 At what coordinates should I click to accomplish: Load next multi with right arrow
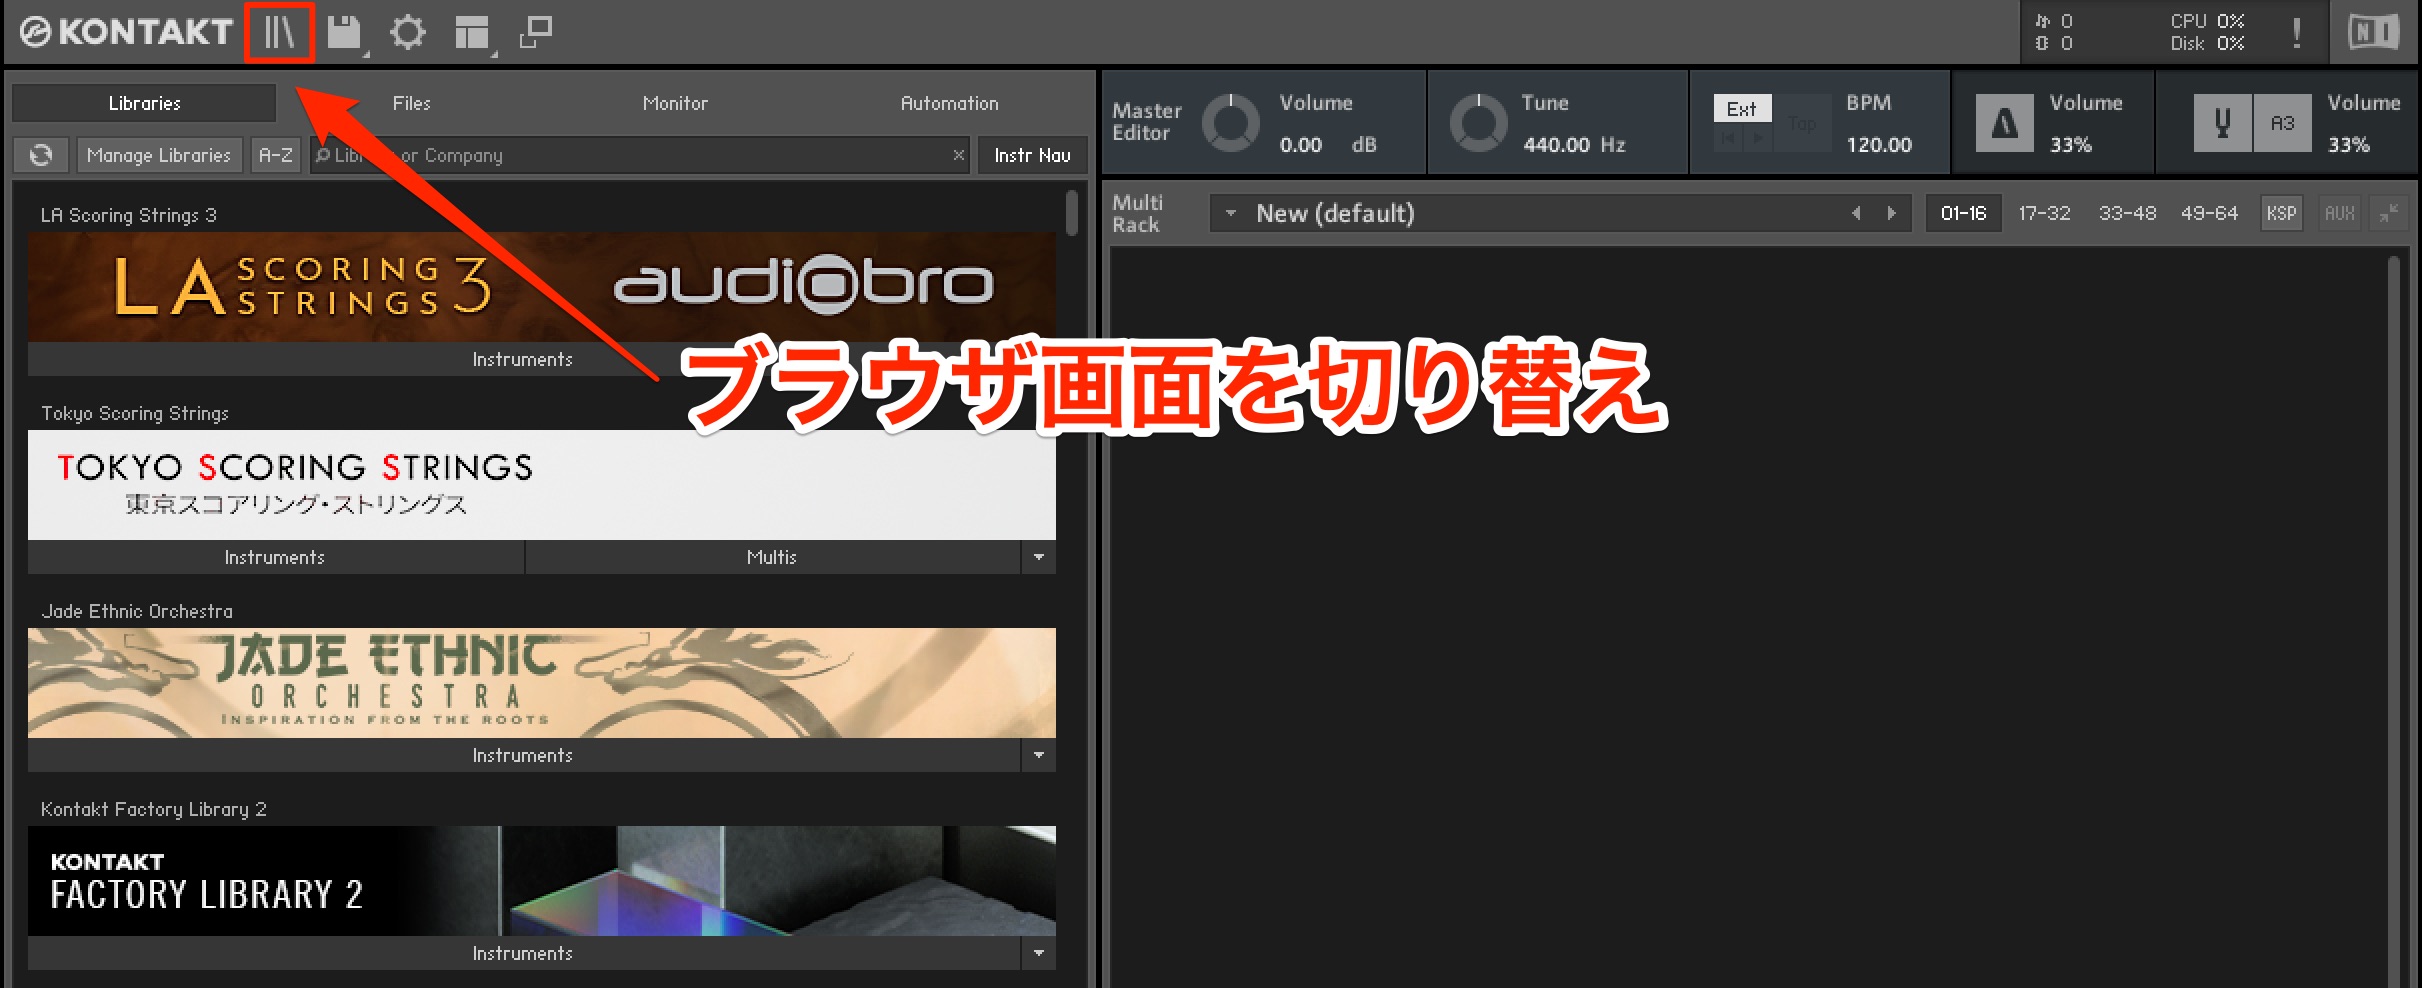coord(1891,213)
